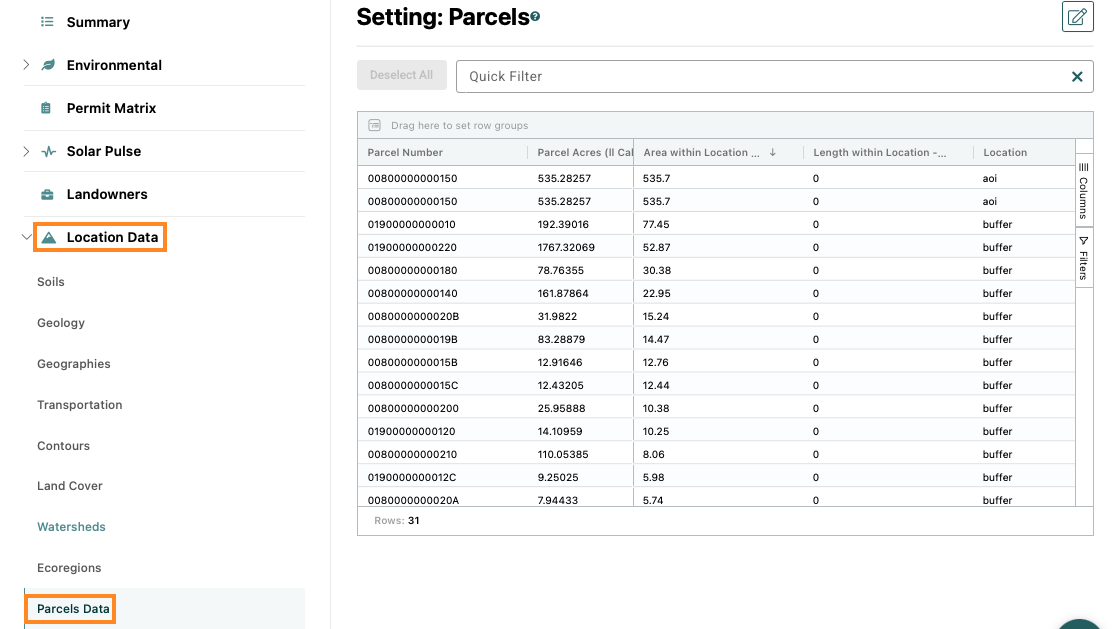Click the Location Data mountain icon
Screen dimensions: 1115x629
pyautogui.click(x=48, y=238)
